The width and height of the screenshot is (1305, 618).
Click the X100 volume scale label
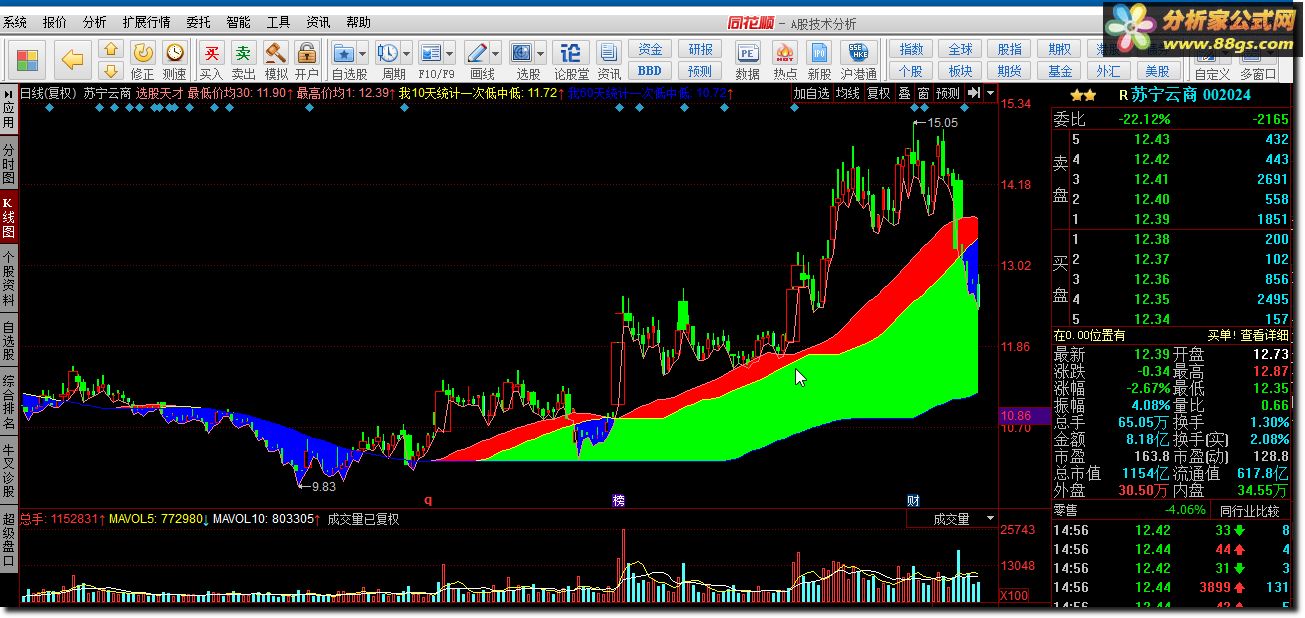point(1015,595)
